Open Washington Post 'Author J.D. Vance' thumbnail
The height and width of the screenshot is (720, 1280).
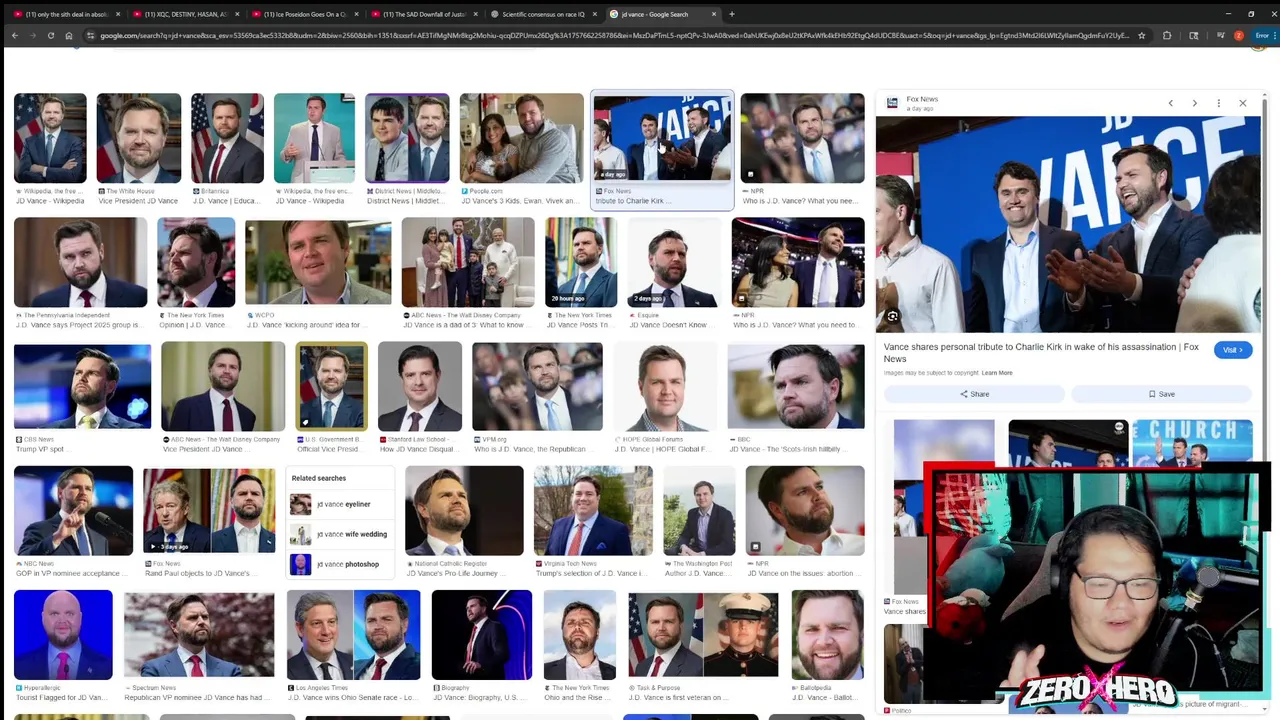click(x=699, y=510)
